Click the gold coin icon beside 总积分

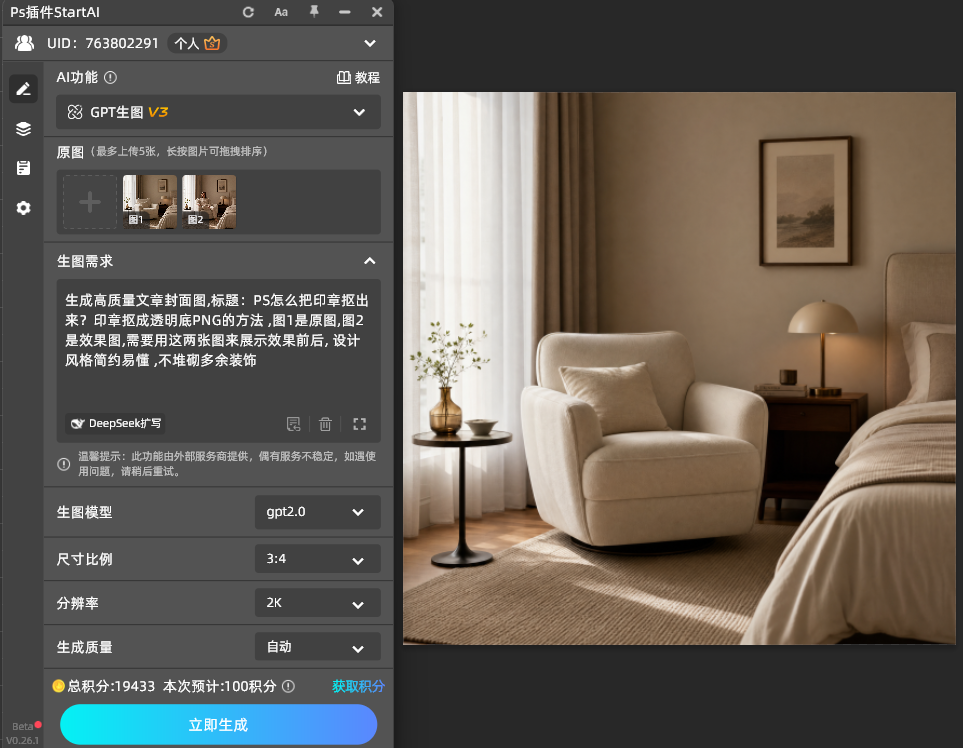pos(58,686)
